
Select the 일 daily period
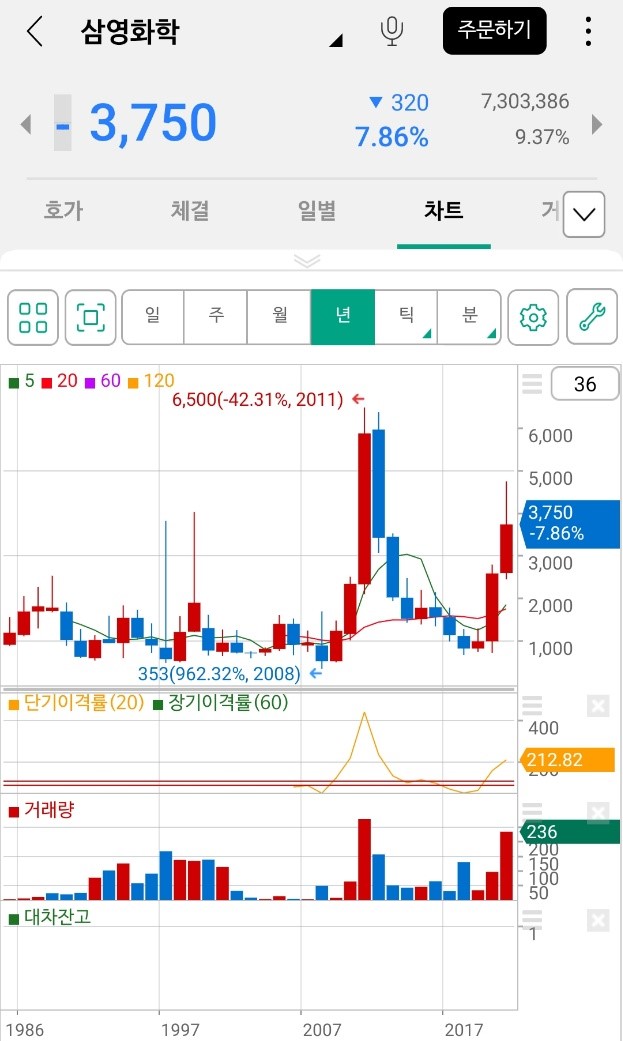[x=153, y=317]
